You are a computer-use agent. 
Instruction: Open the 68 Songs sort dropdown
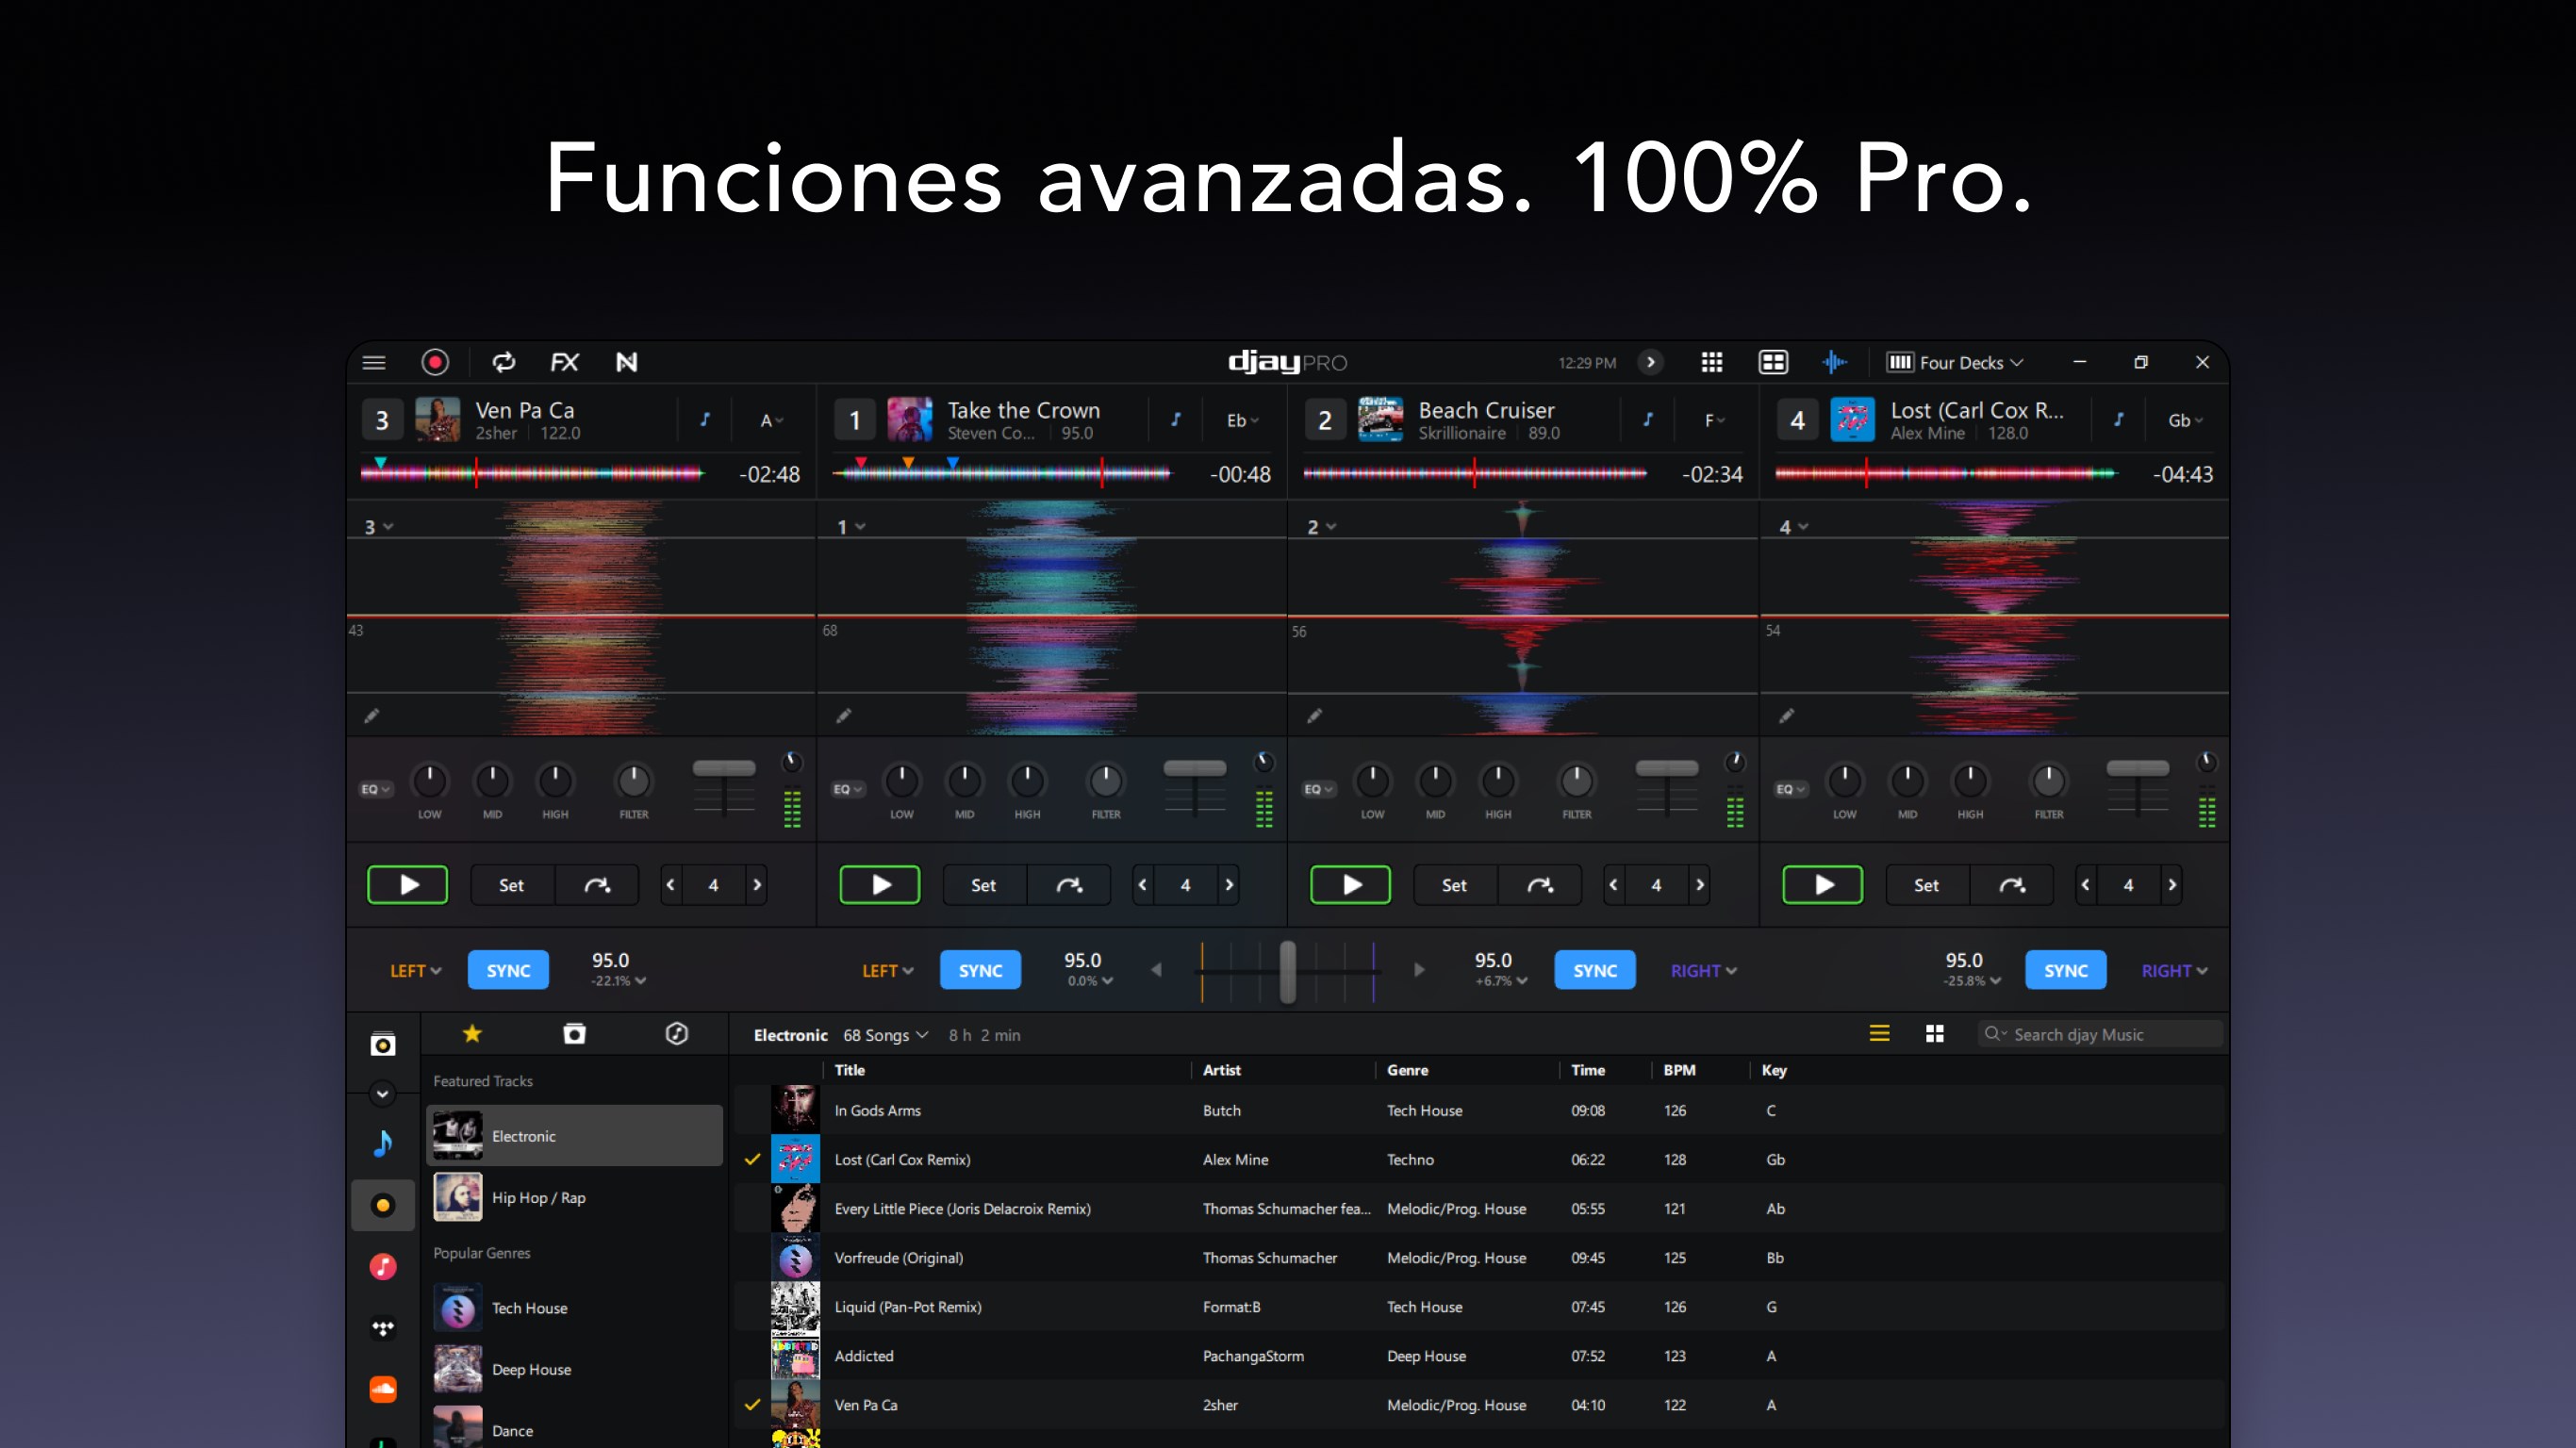pyautogui.click(x=886, y=1035)
